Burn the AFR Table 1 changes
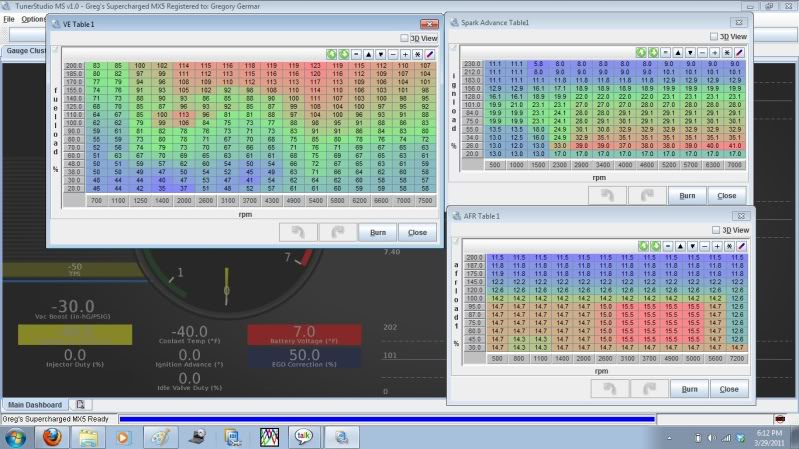 coord(689,389)
